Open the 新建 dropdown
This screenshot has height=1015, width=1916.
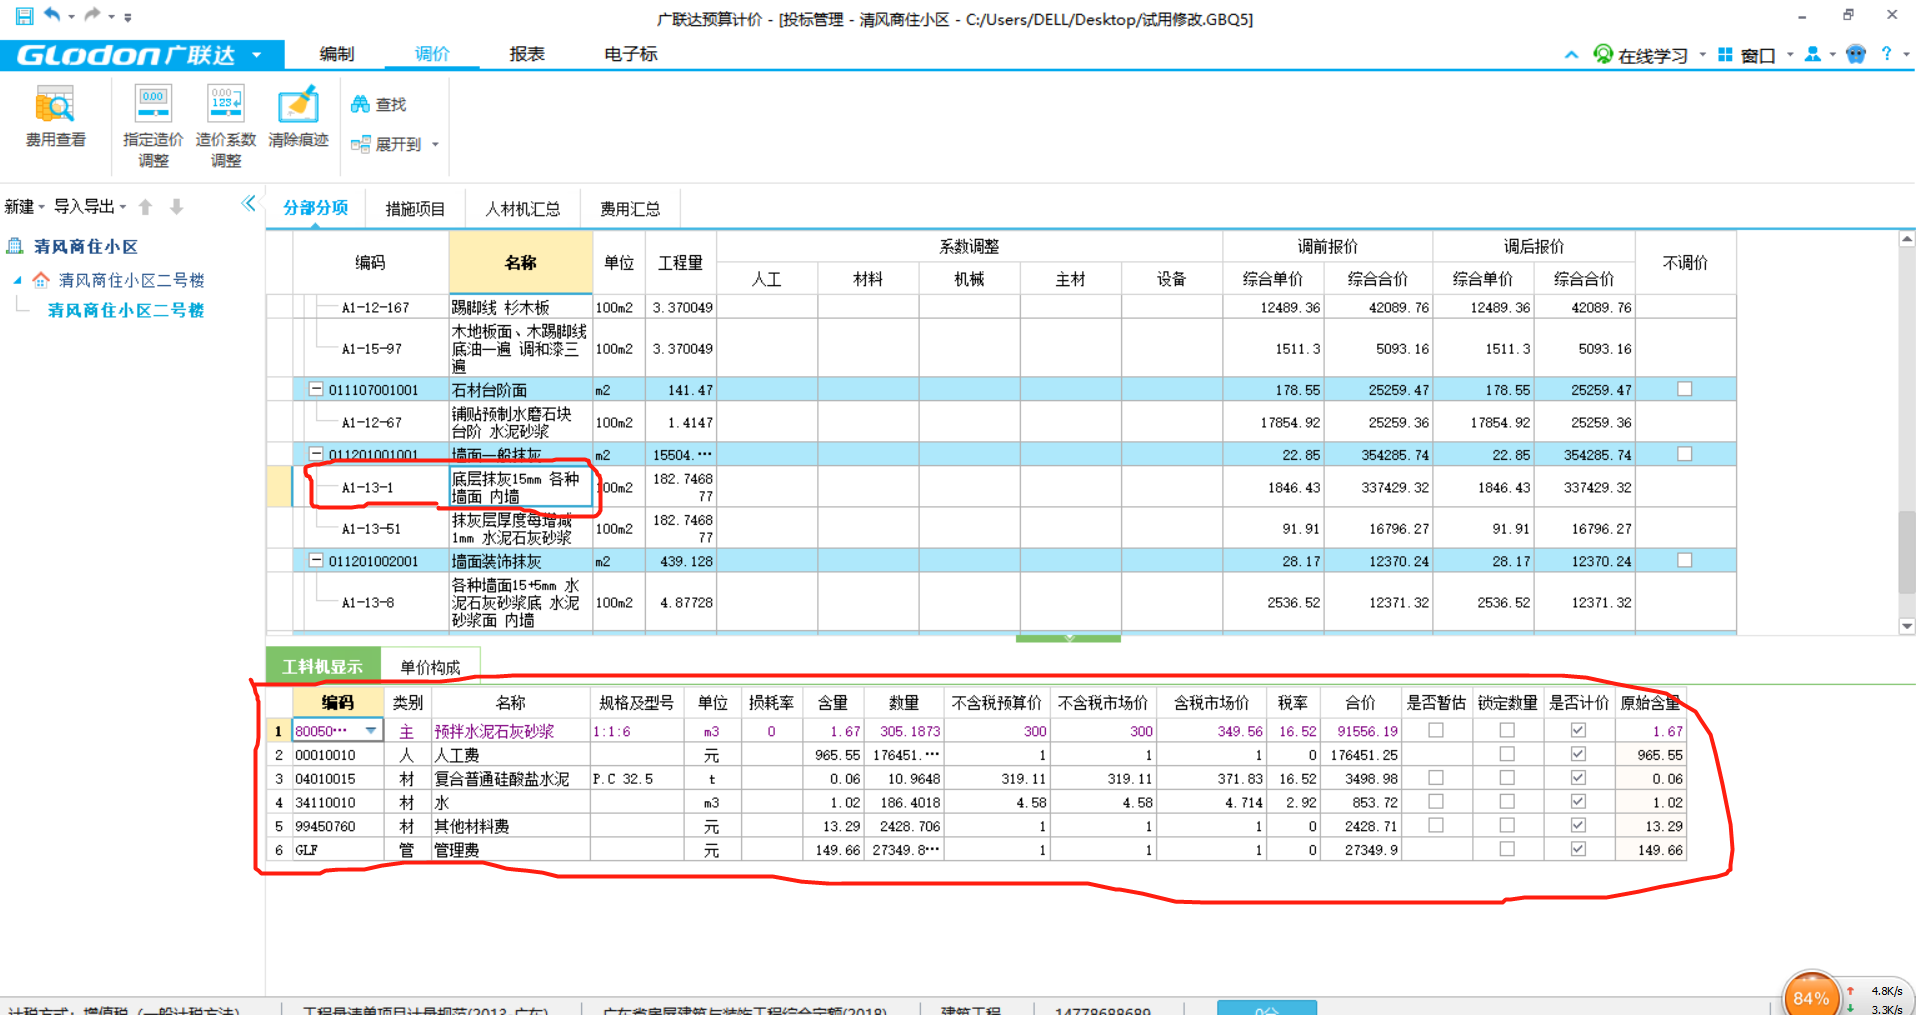[24, 206]
